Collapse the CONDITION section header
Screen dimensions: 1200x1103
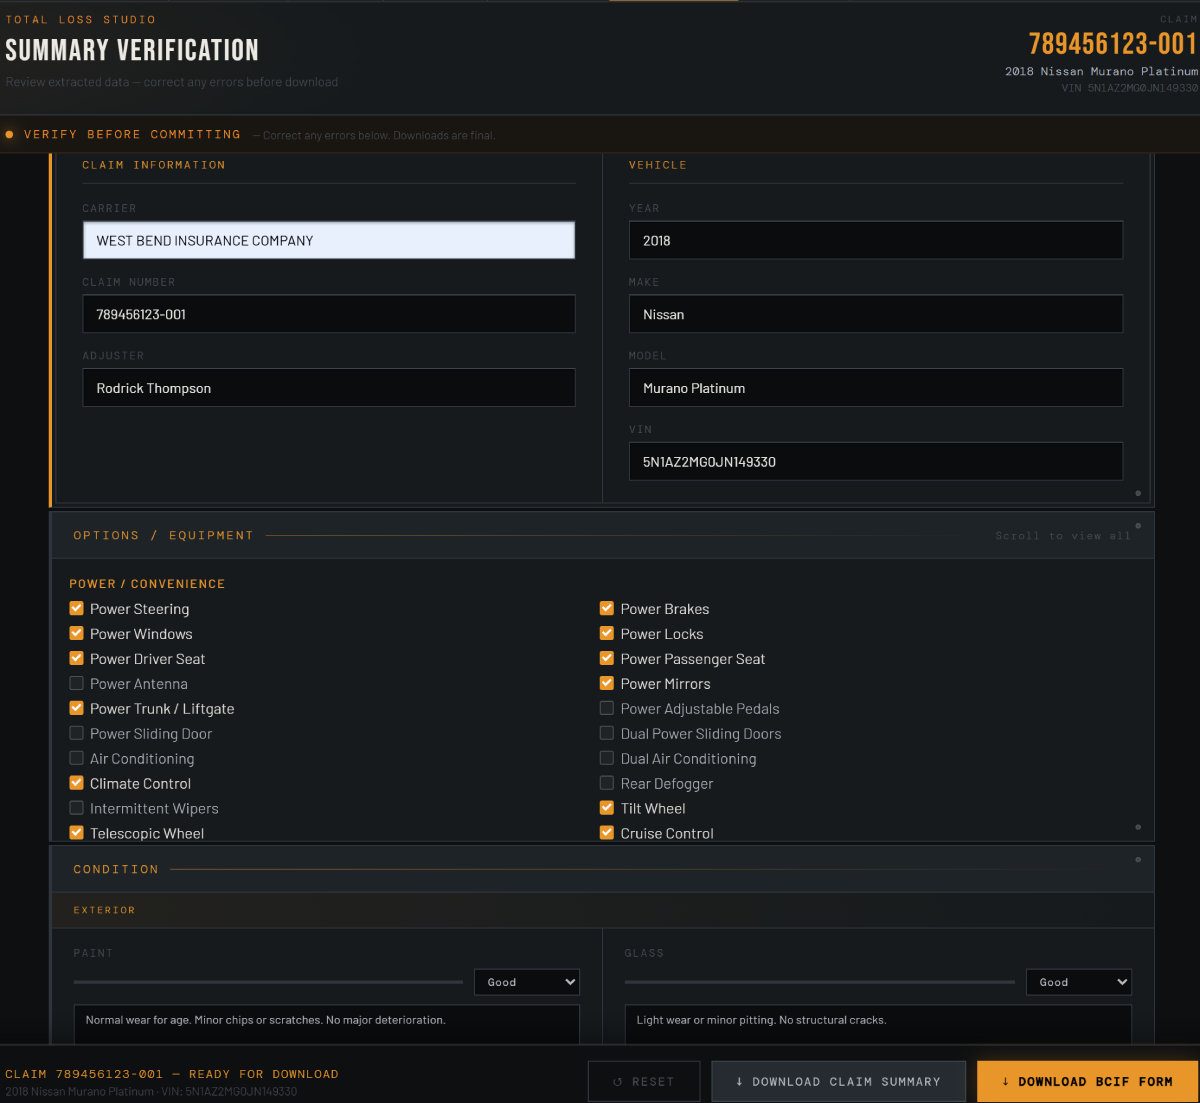(x=115, y=868)
